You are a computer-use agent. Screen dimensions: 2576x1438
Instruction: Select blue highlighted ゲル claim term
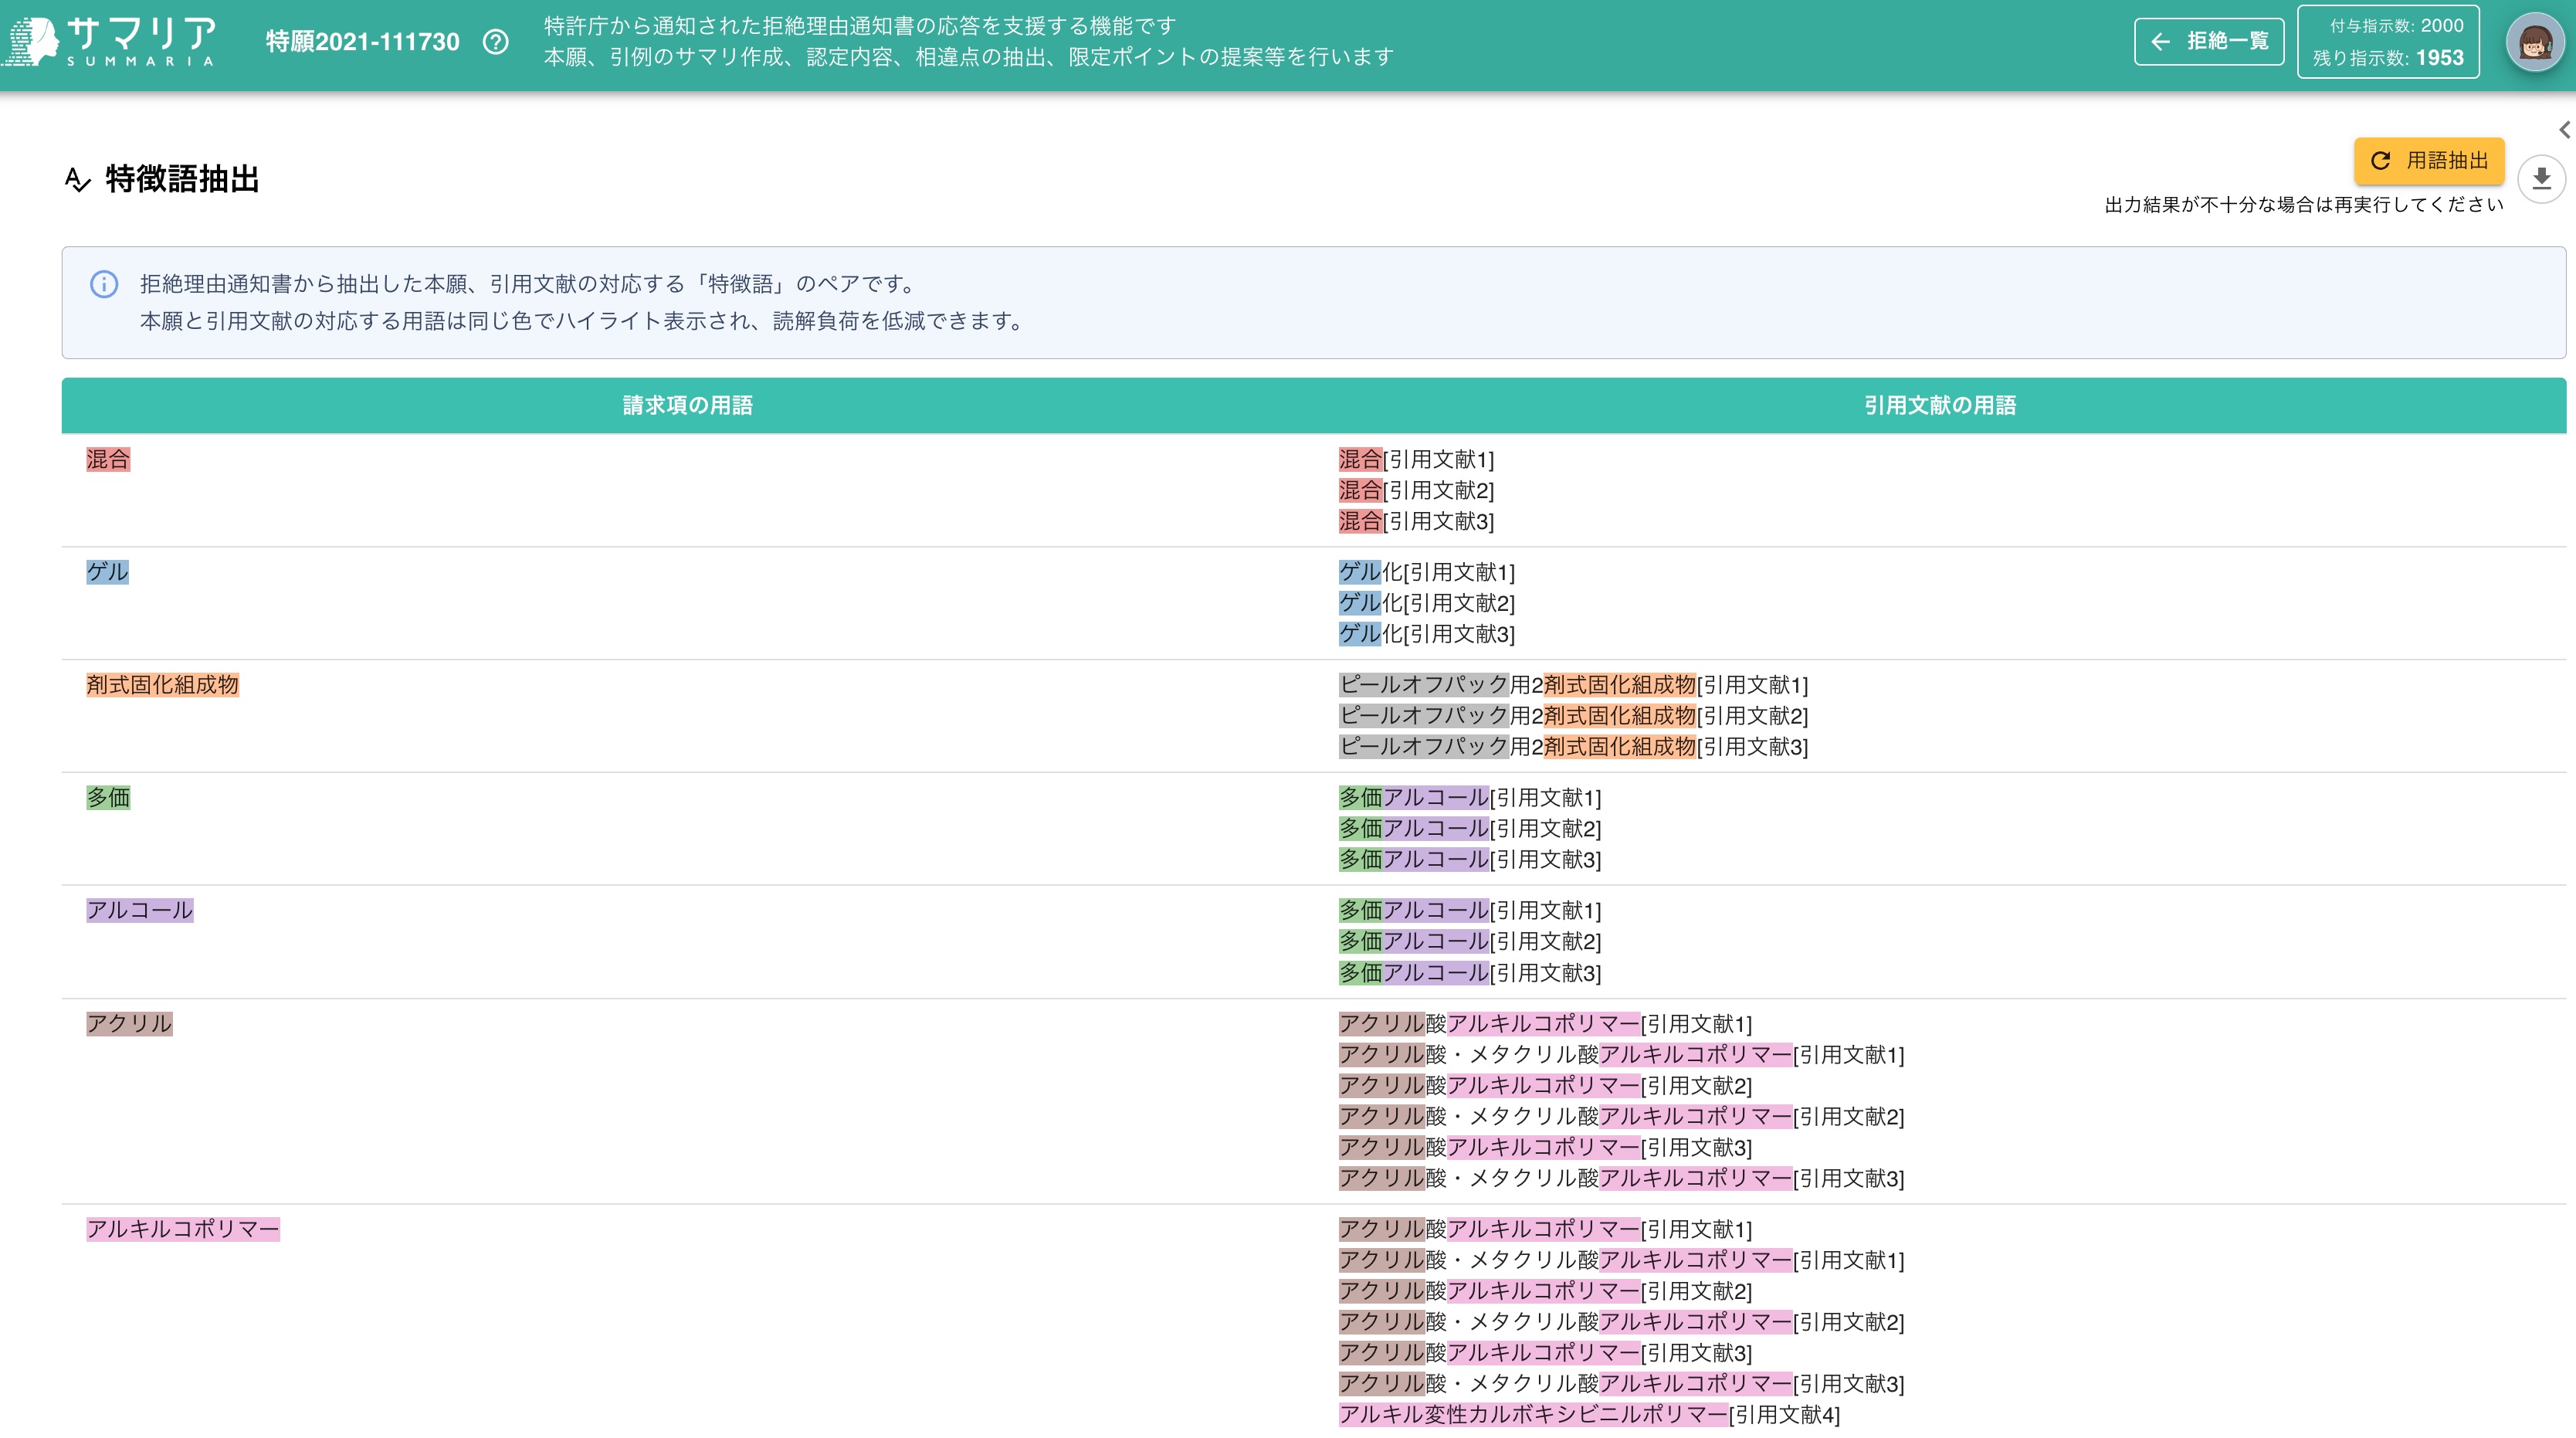click(107, 572)
